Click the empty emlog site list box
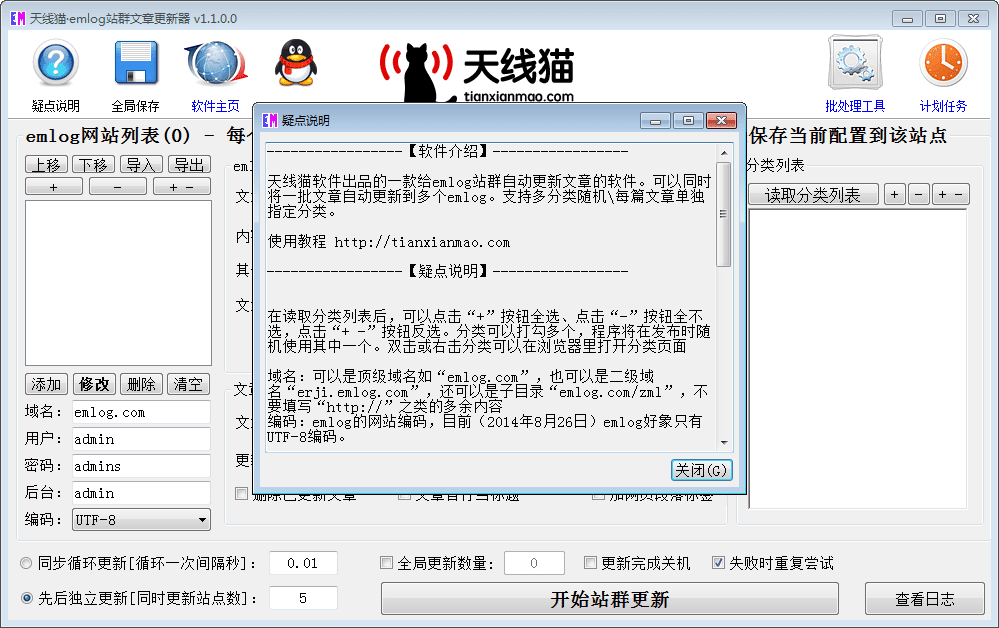This screenshot has width=999, height=628. coord(119,283)
